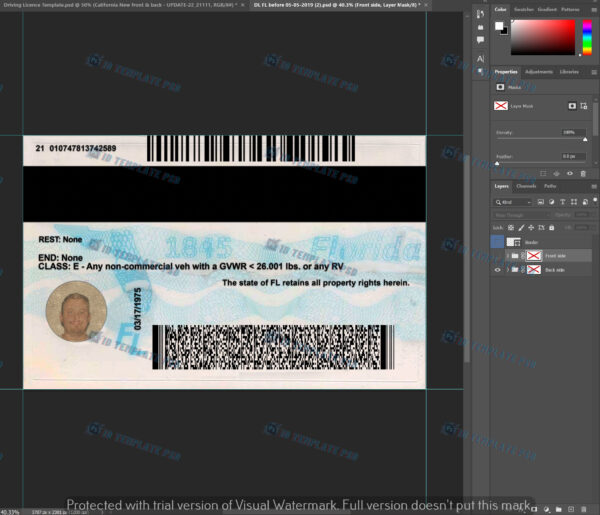Create new group folder icon at bottom

coord(559,509)
